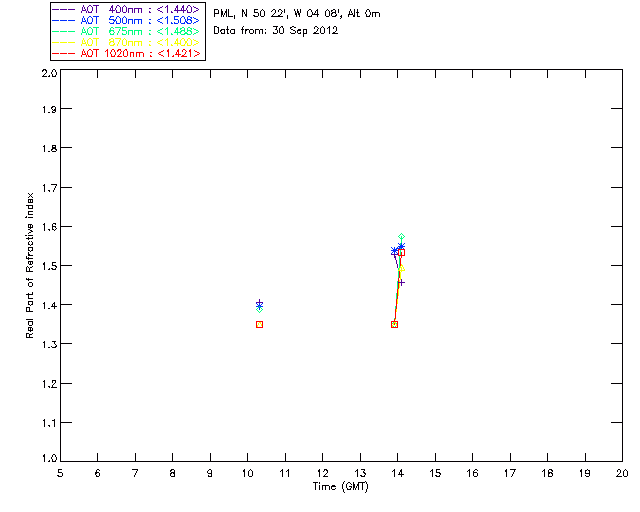
Task: Click the AOT 1020nm legend entry
Action: [126, 53]
